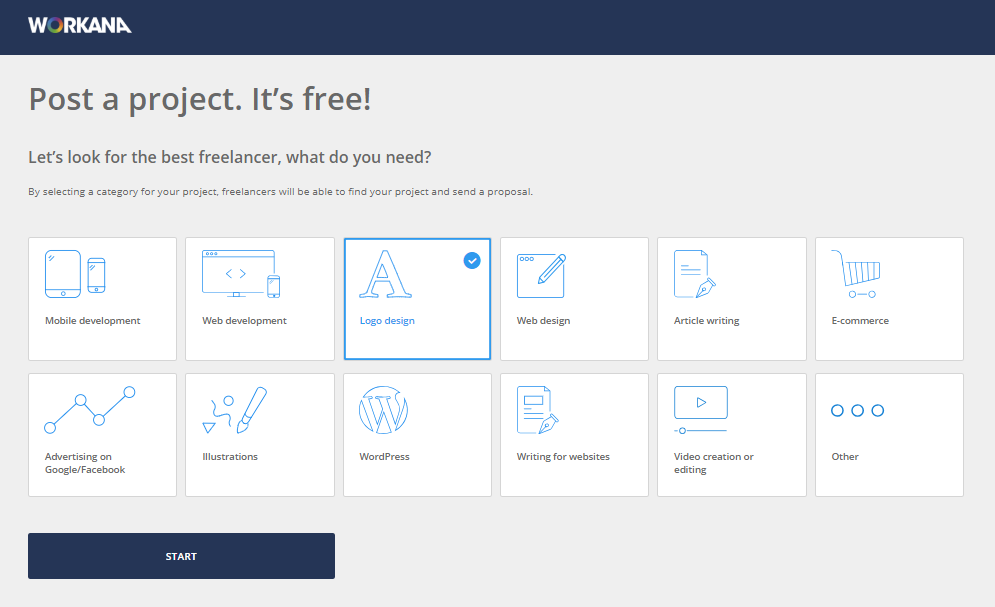Choose the Web development monitor icon
Viewport: 995px width, 607px height.
236,273
